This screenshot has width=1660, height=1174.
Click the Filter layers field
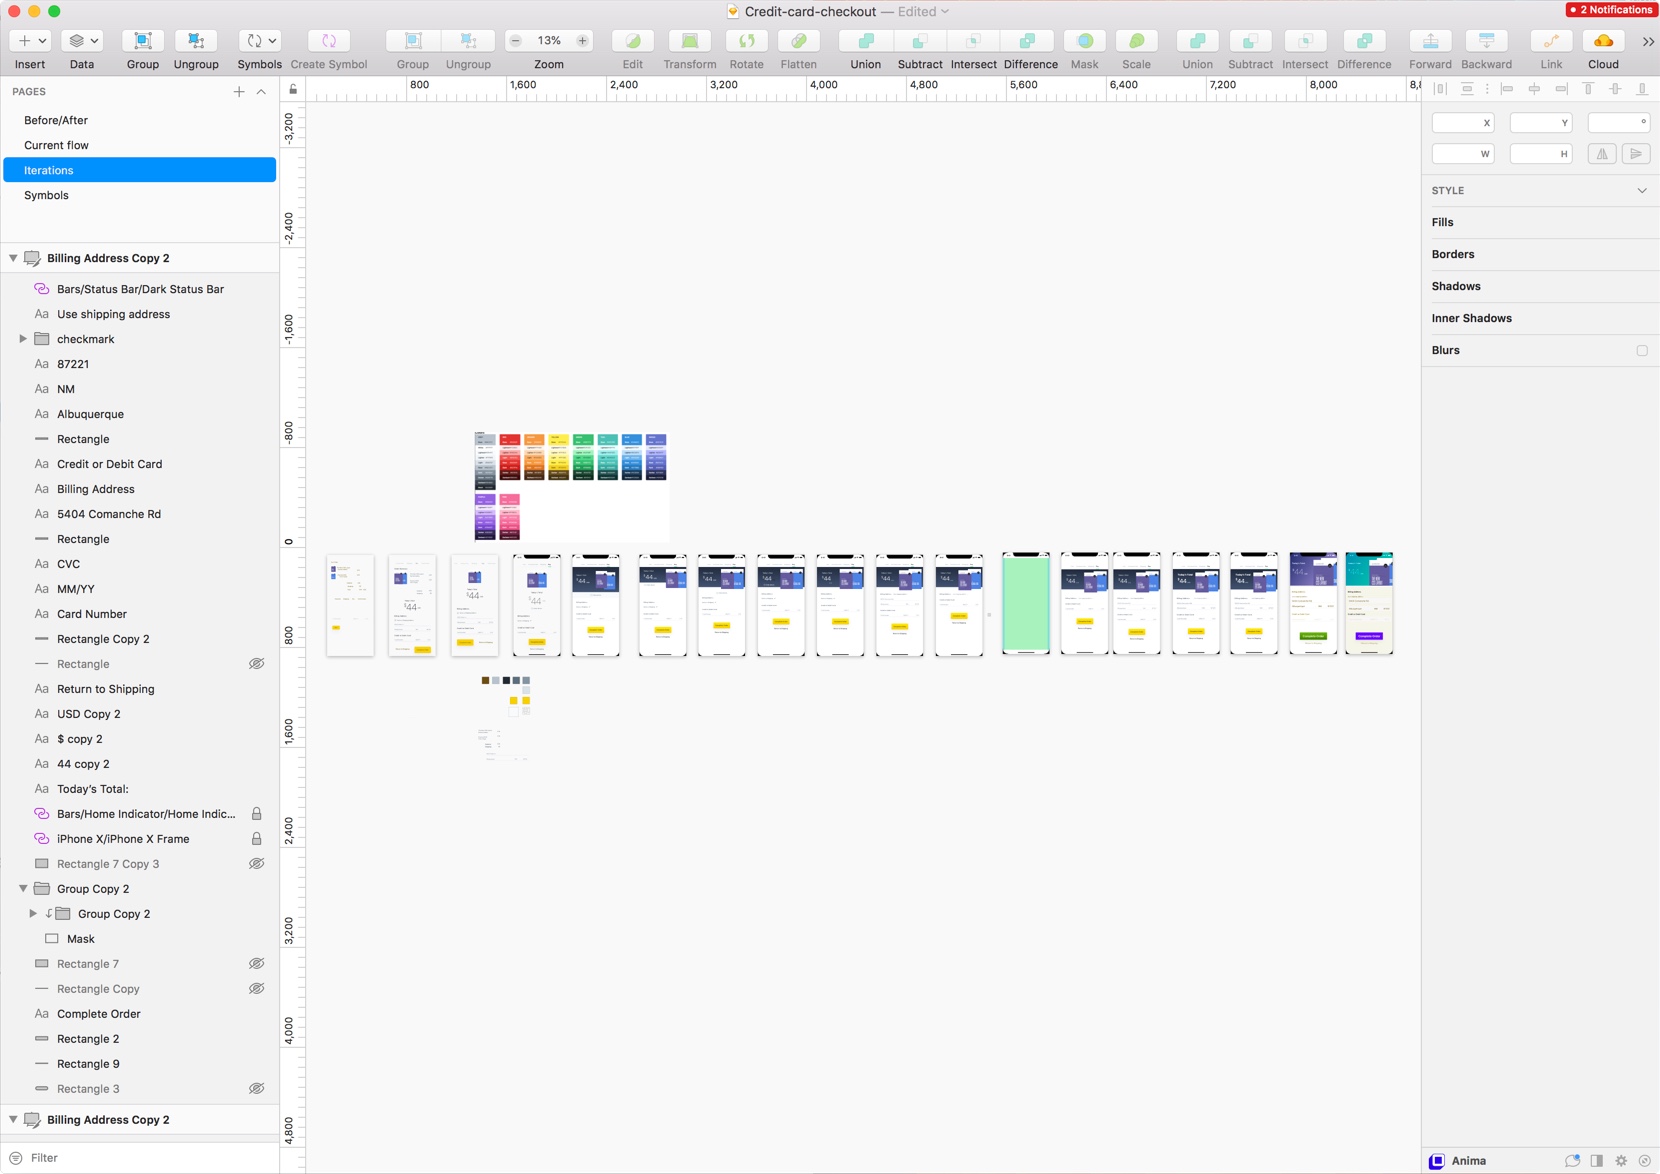[x=140, y=1158]
